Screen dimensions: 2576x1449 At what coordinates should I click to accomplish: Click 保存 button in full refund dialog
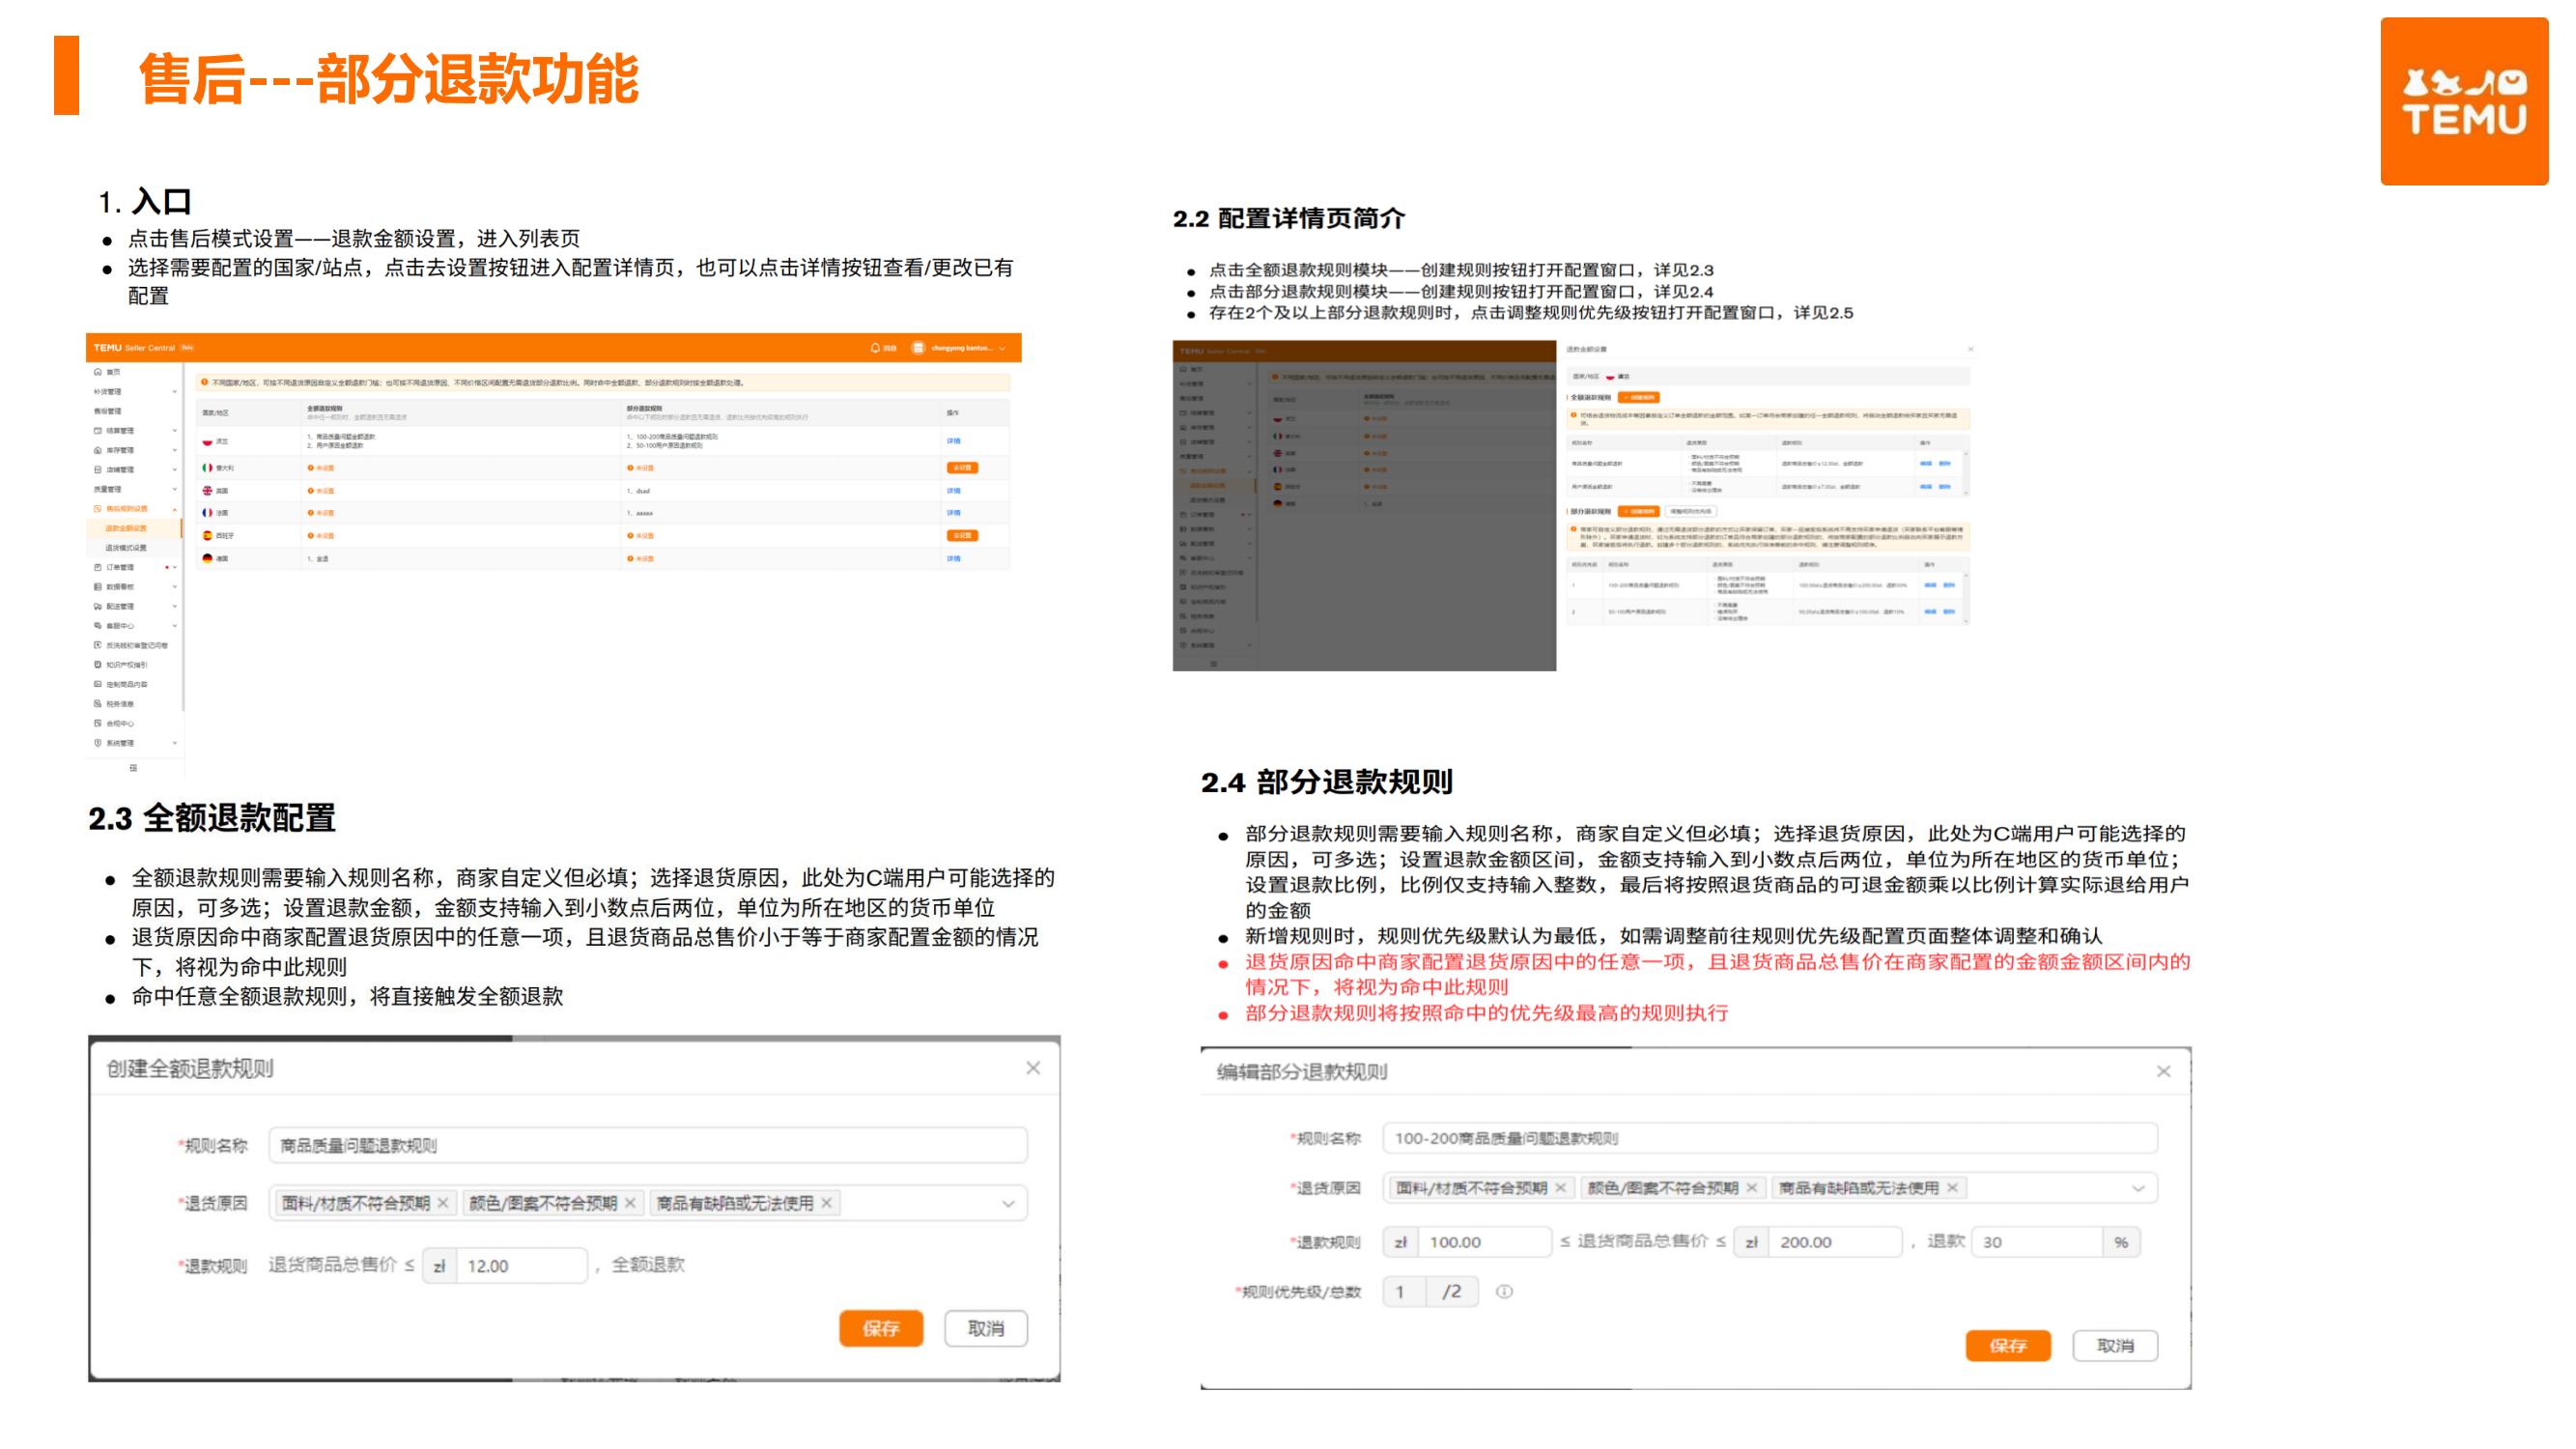pyautogui.click(x=880, y=1328)
